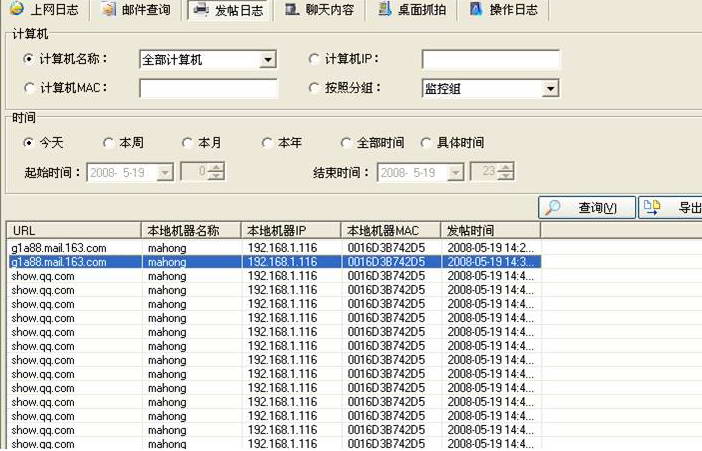Open the 操作日志 tab

[503, 9]
